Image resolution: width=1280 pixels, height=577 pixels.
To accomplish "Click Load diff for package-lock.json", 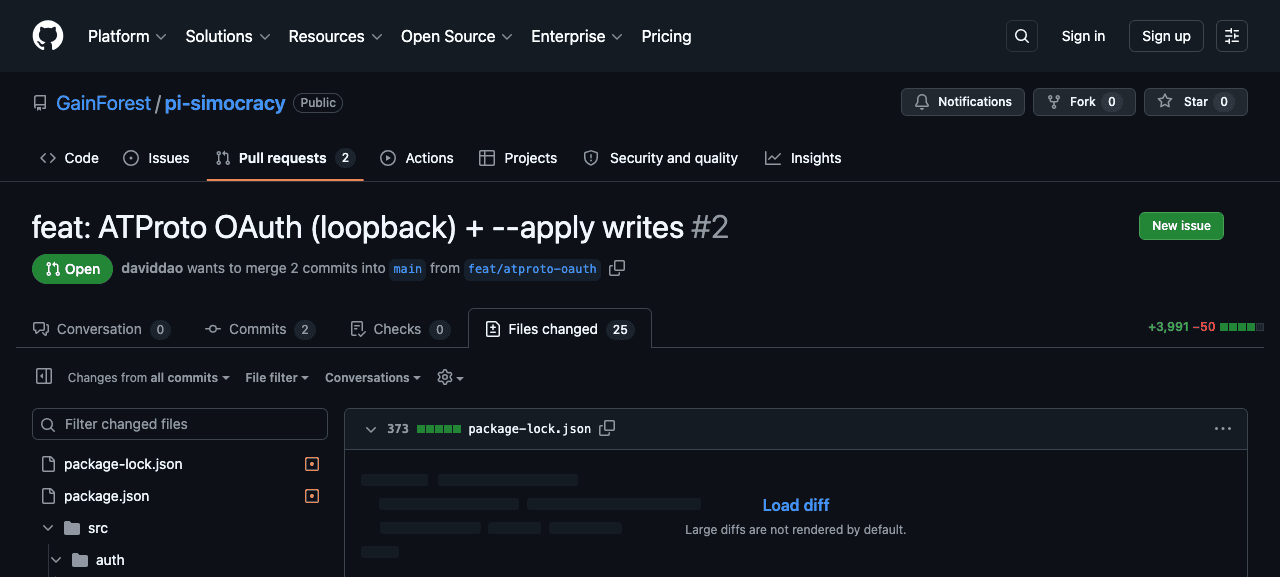I will click(796, 505).
